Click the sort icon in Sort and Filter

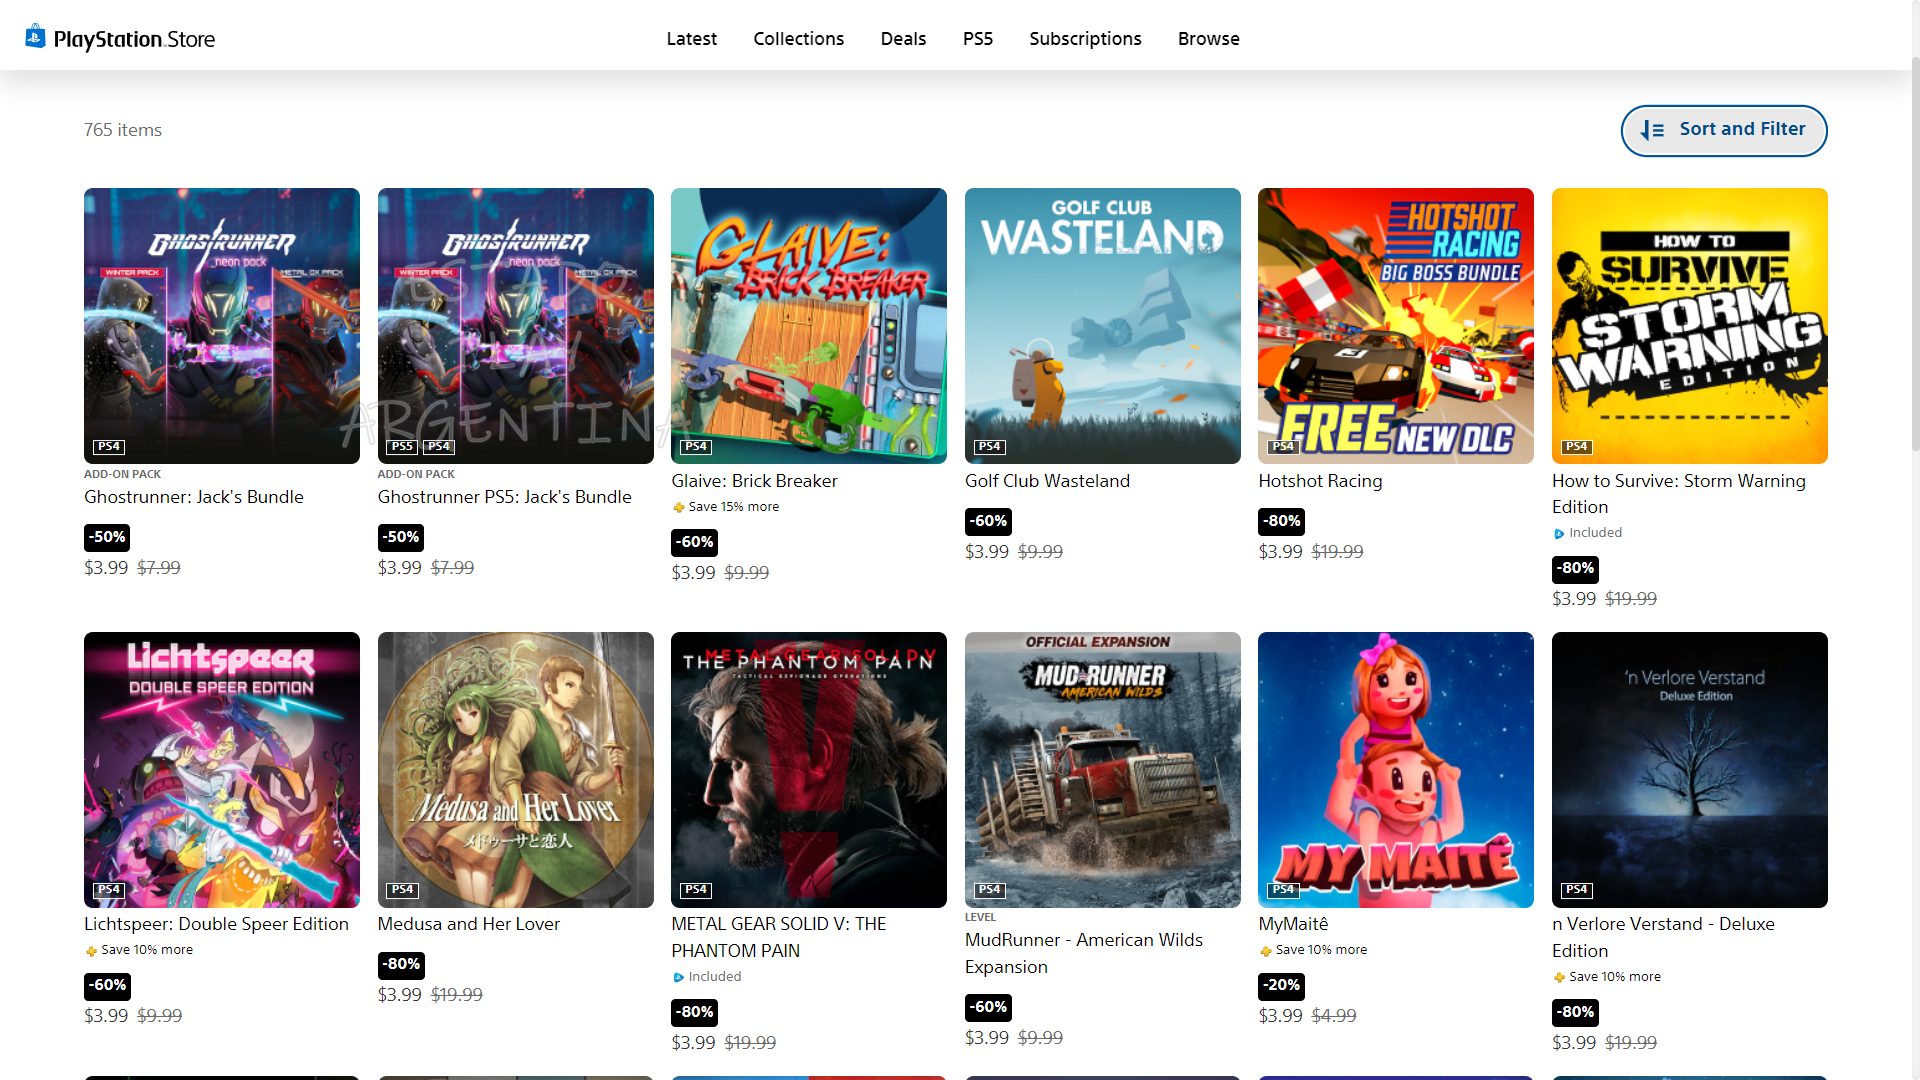pos(1652,130)
